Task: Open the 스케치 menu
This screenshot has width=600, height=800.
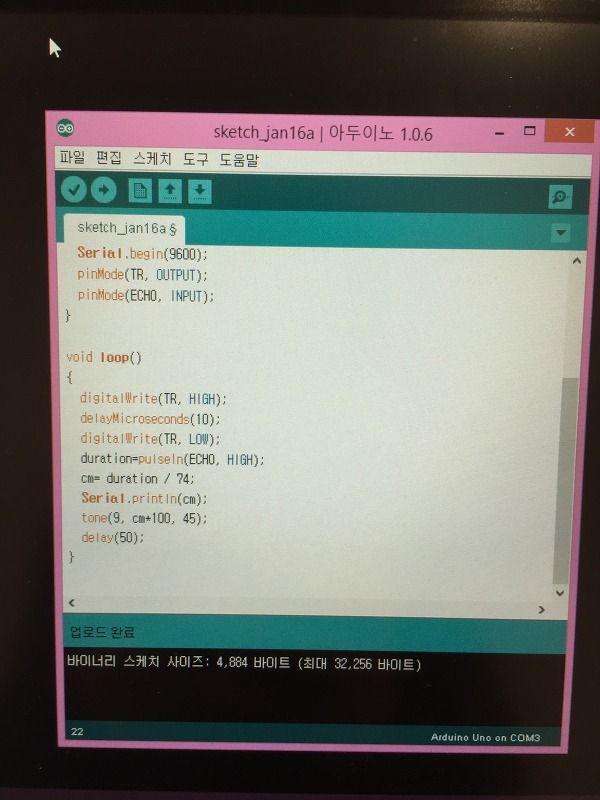Action: [x=152, y=159]
